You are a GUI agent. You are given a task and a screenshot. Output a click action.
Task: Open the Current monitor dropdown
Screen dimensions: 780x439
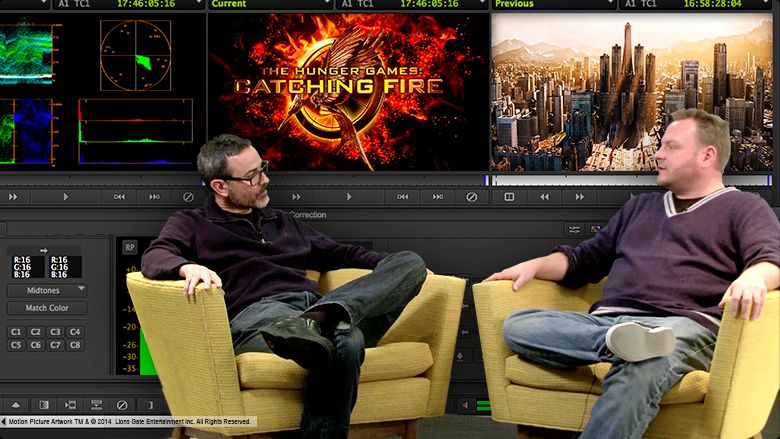[x=271, y=4]
